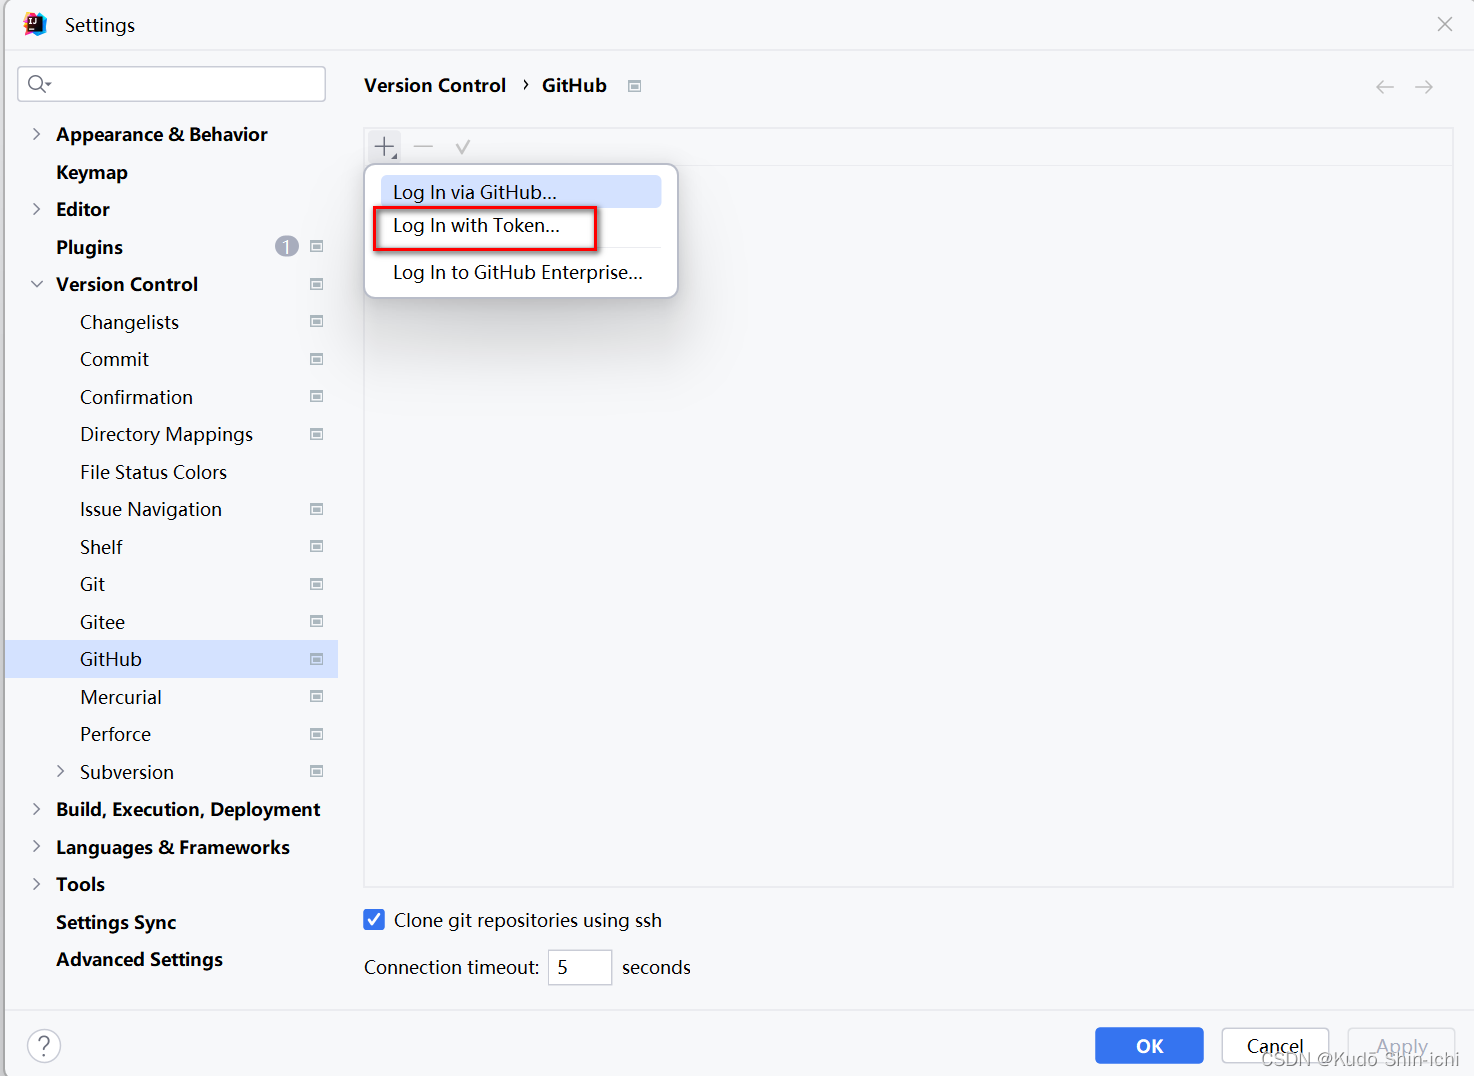This screenshot has width=1474, height=1076.
Task: Click the set default checkmark icon
Action: pos(462,147)
